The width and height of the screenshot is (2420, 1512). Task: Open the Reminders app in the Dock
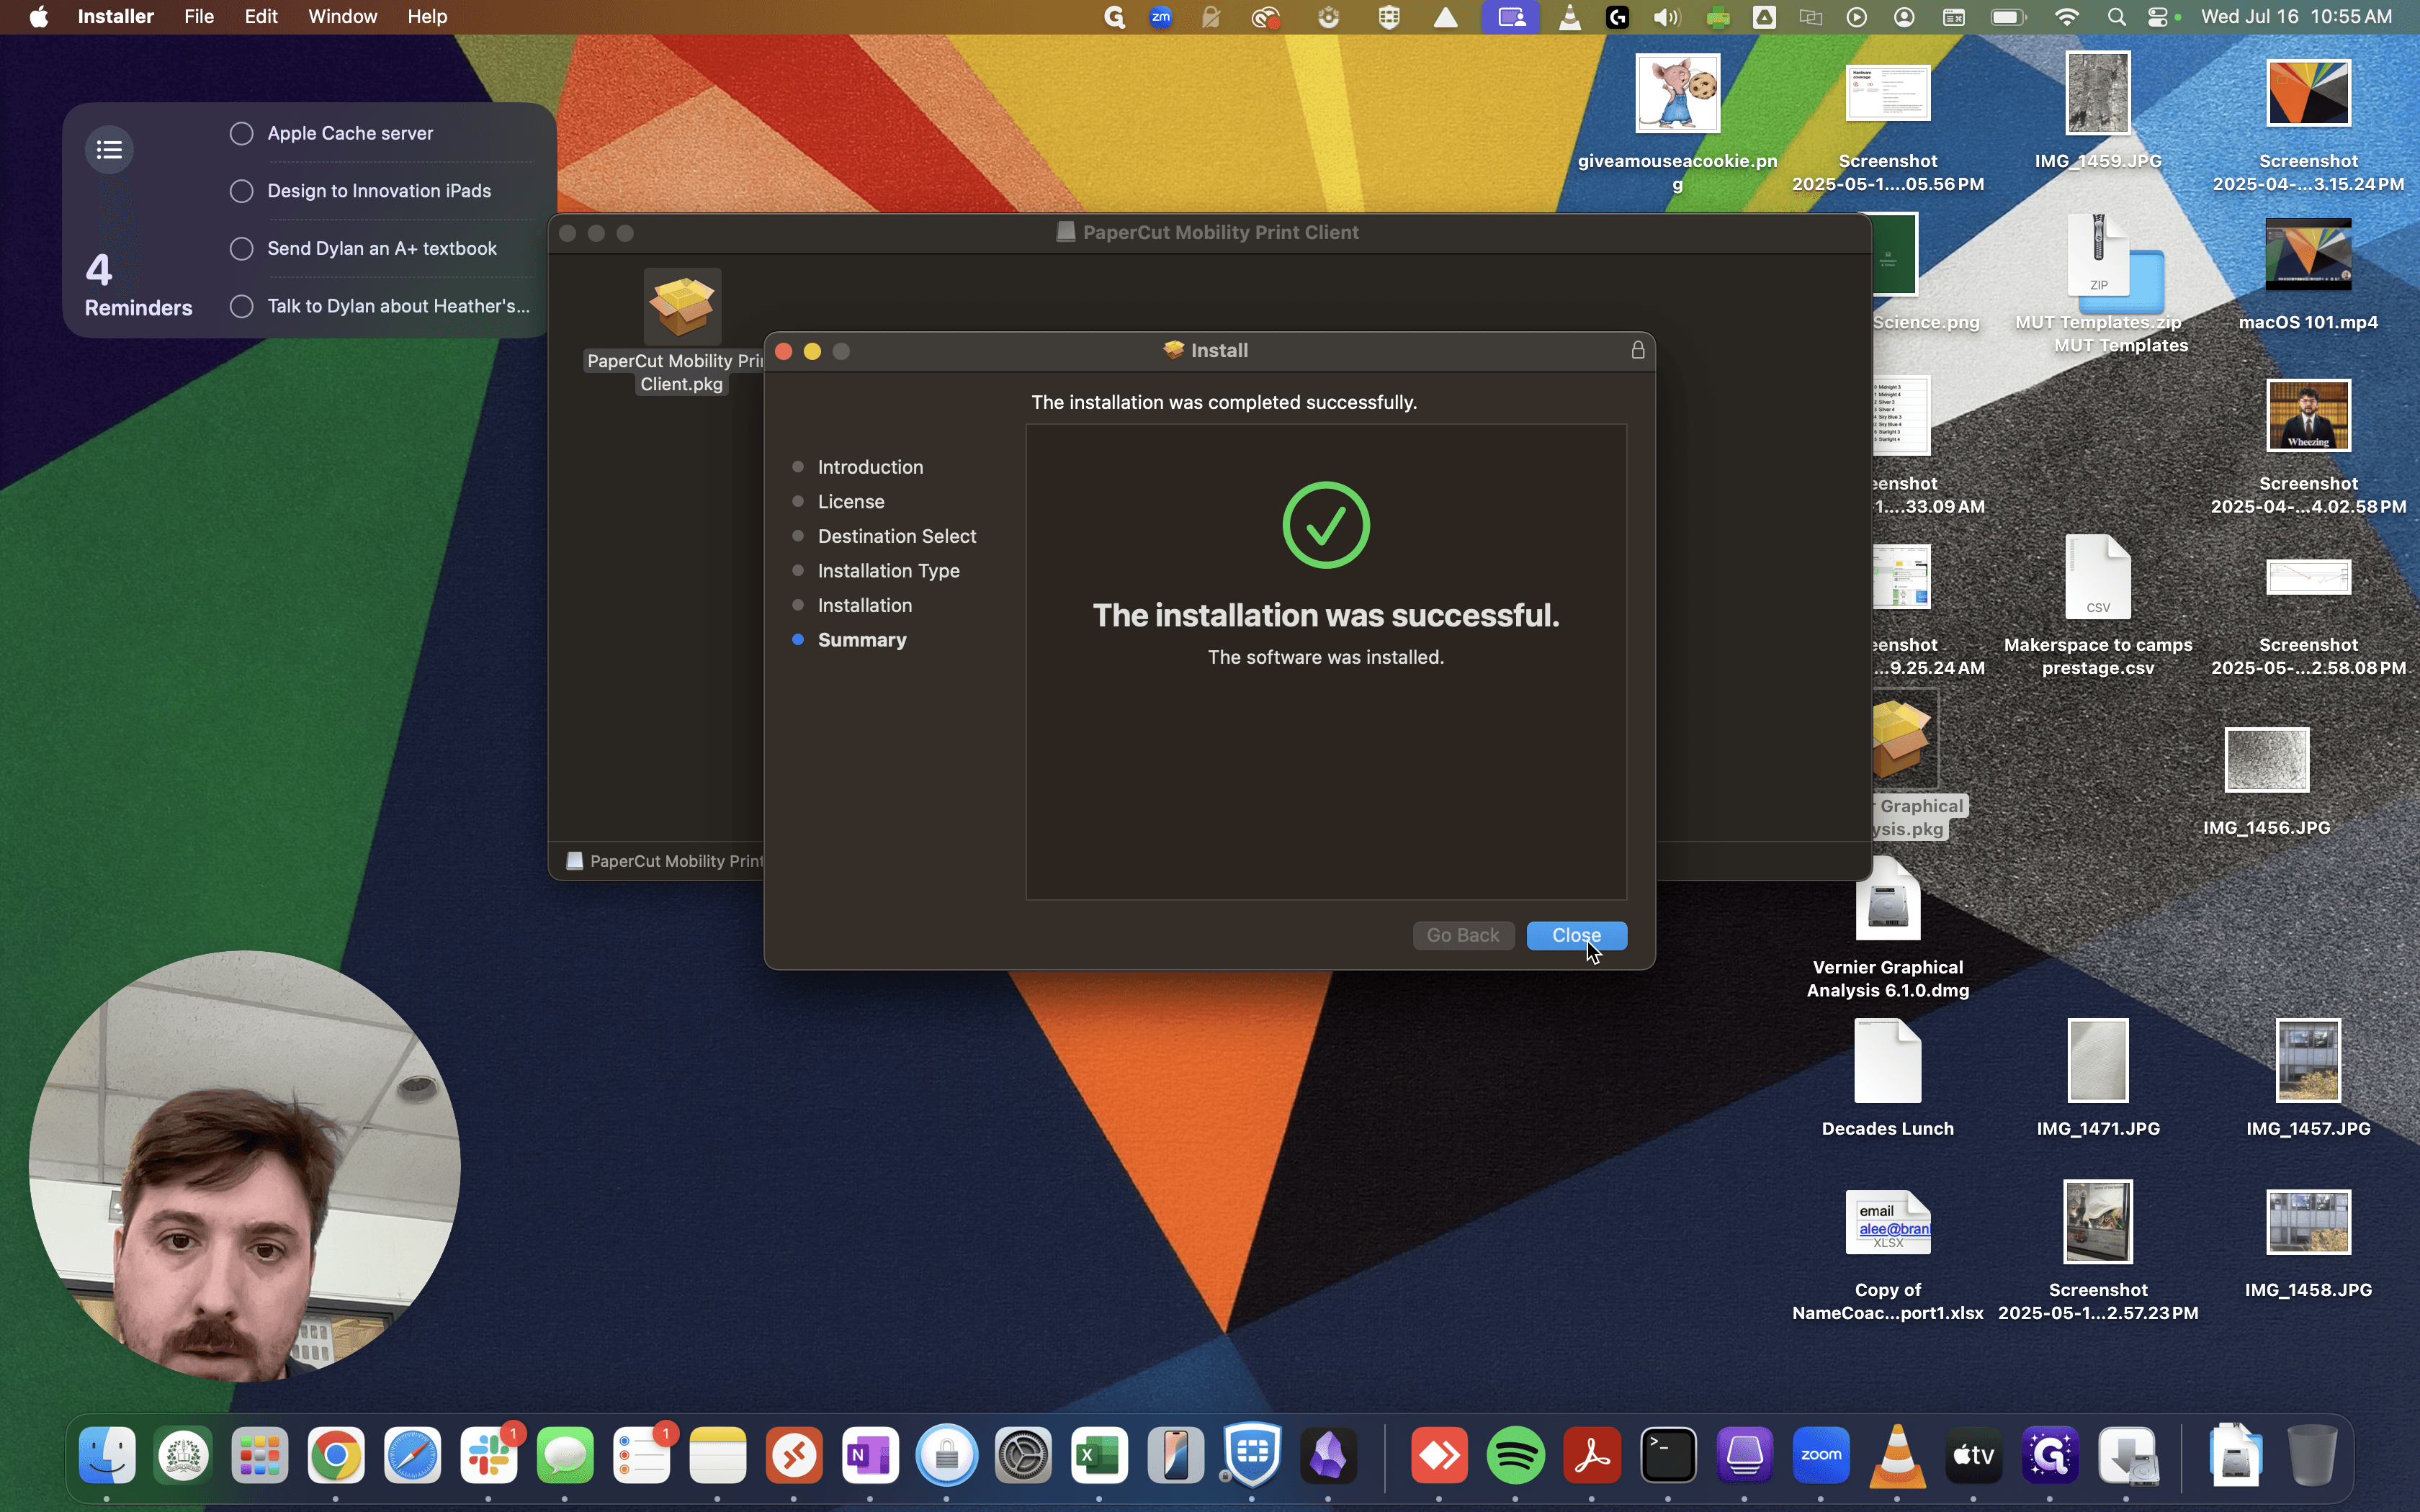click(x=642, y=1455)
